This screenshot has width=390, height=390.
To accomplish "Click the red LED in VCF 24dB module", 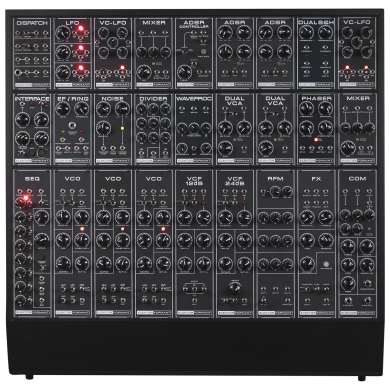I will coord(244,203).
